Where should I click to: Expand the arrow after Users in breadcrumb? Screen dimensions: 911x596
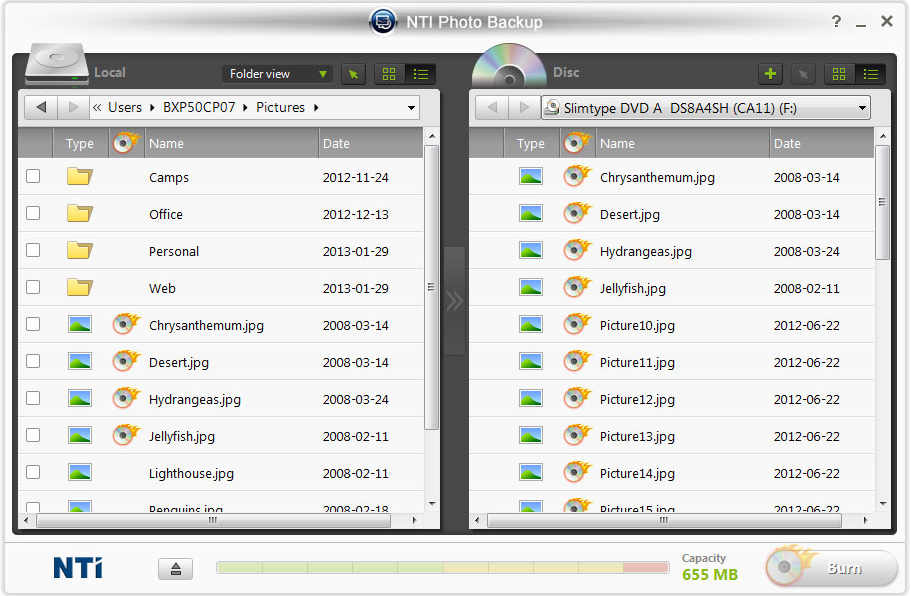pos(152,108)
